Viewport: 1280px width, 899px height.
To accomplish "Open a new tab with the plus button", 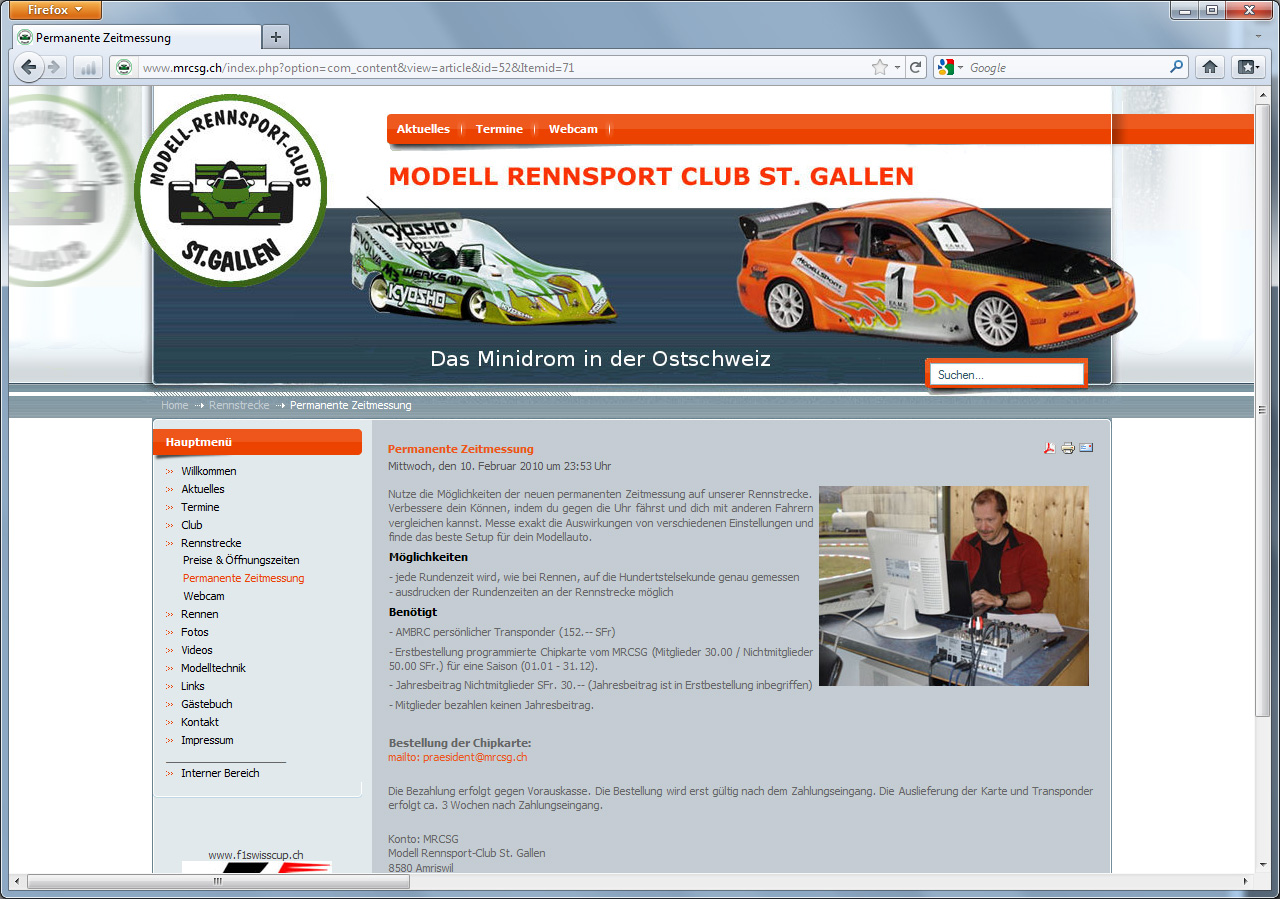I will [x=275, y=37].
